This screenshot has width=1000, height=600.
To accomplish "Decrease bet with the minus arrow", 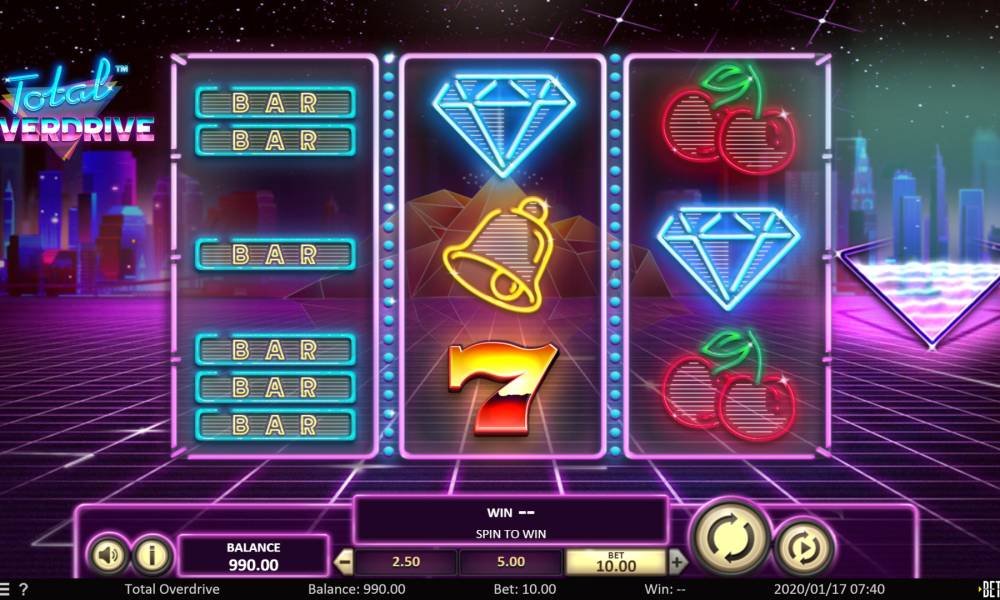I will [344, 562].
